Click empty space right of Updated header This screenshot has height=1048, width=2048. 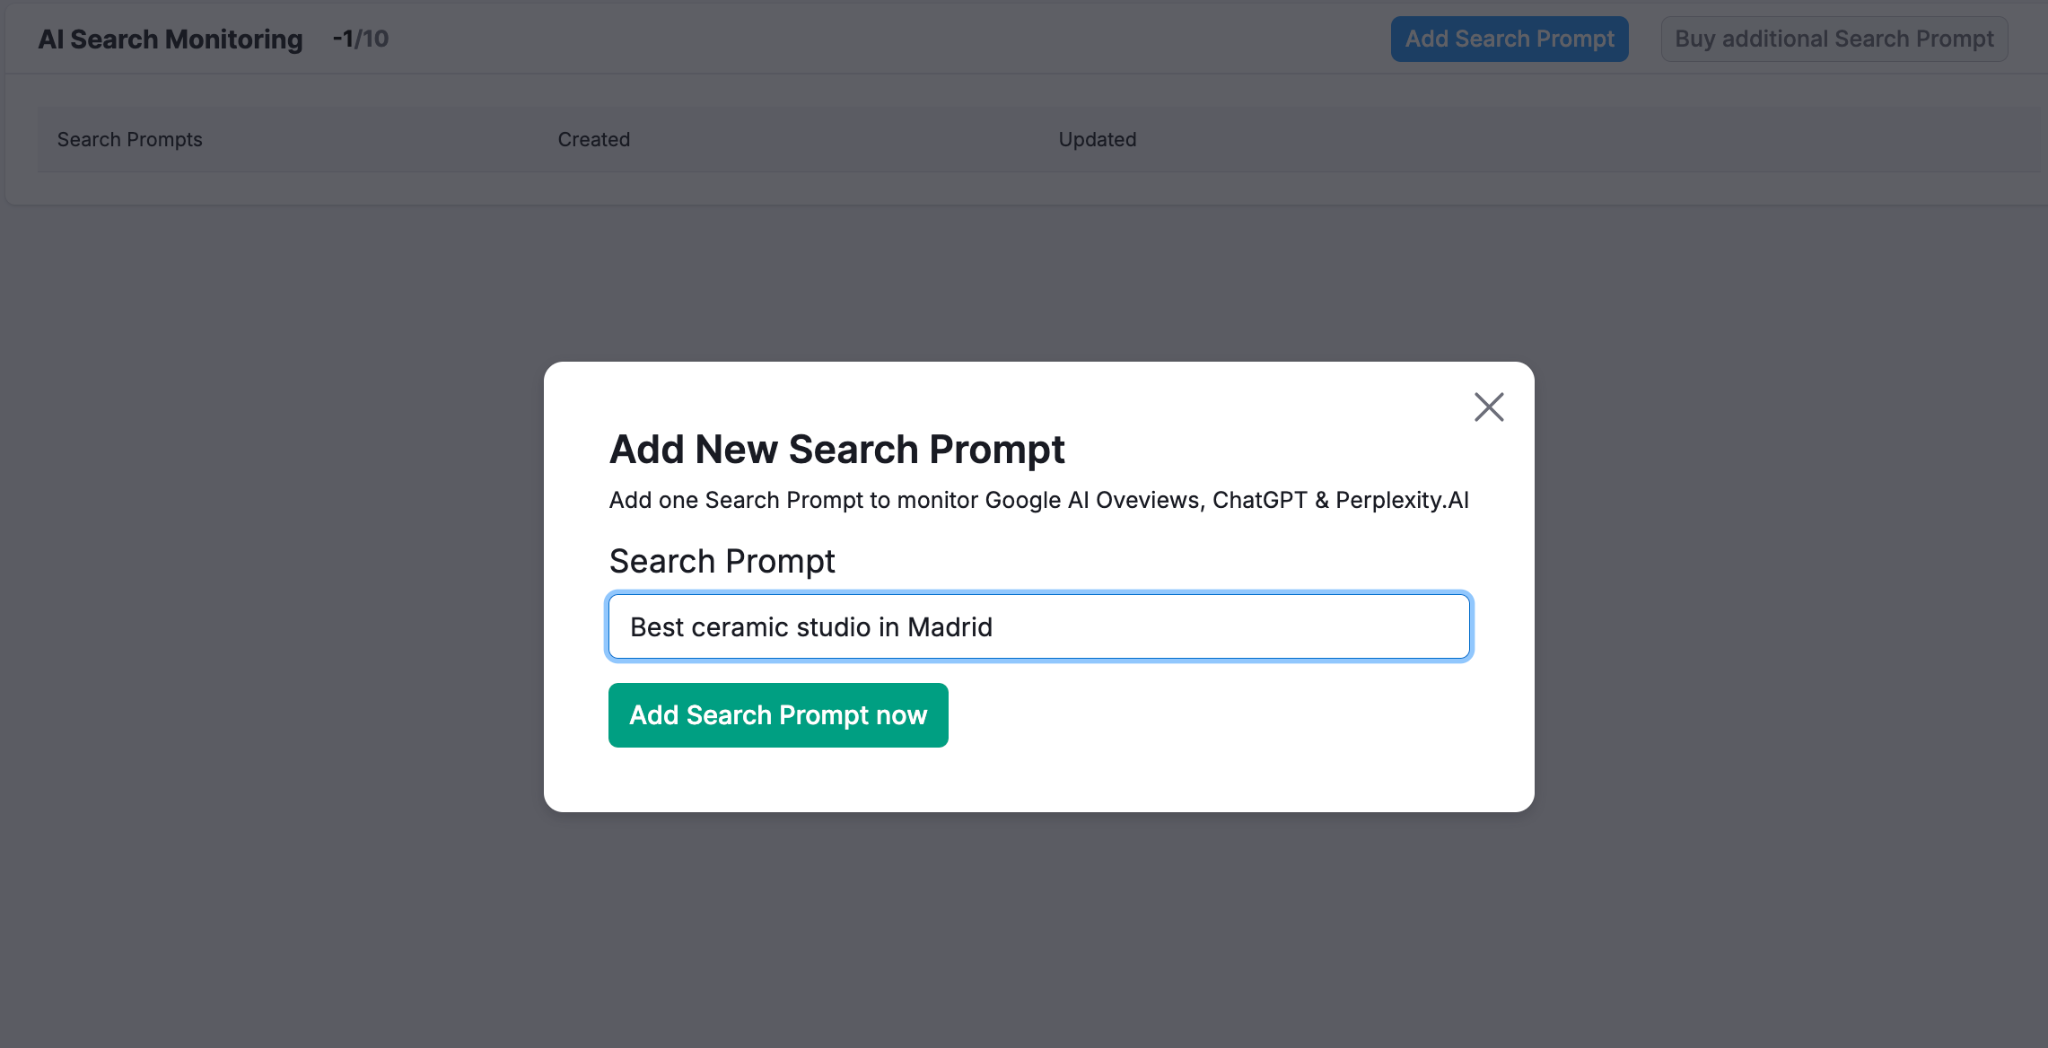click(1590, 140)
